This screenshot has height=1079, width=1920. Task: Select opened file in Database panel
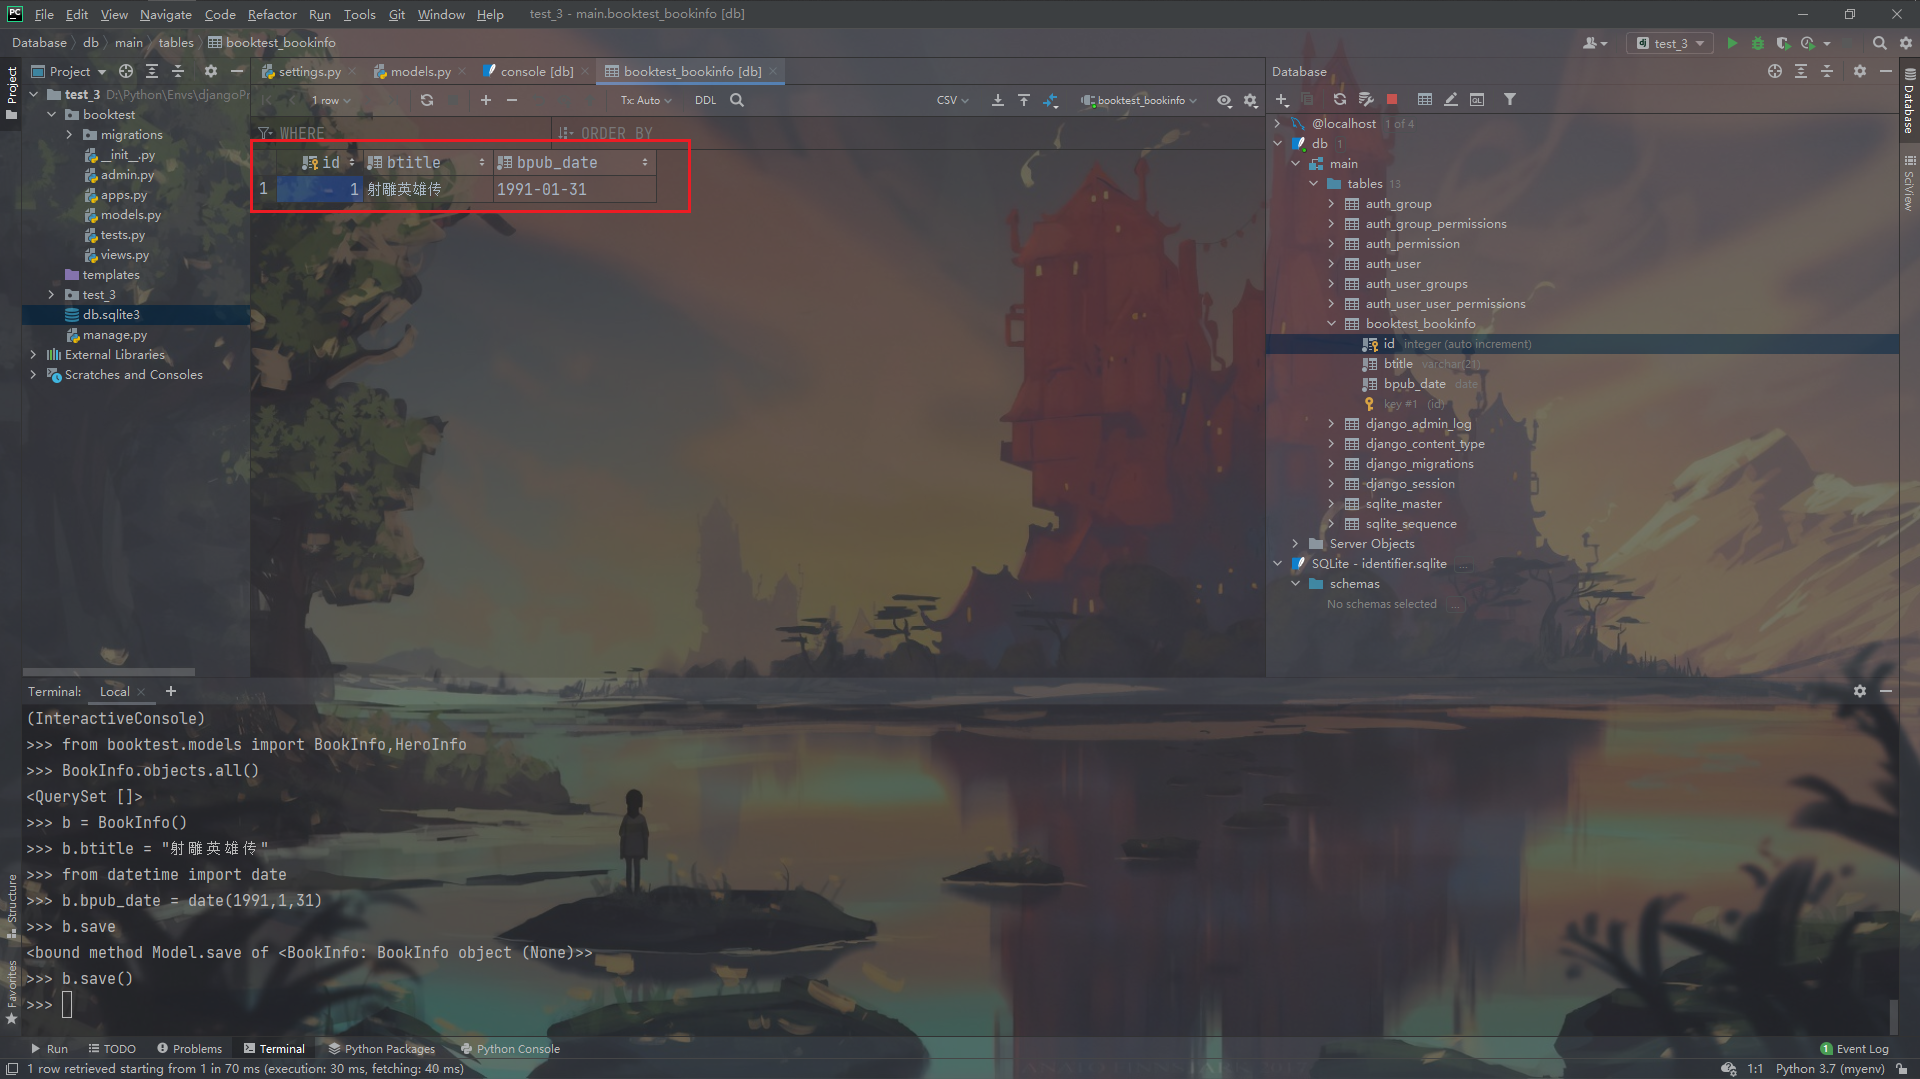1775,71
